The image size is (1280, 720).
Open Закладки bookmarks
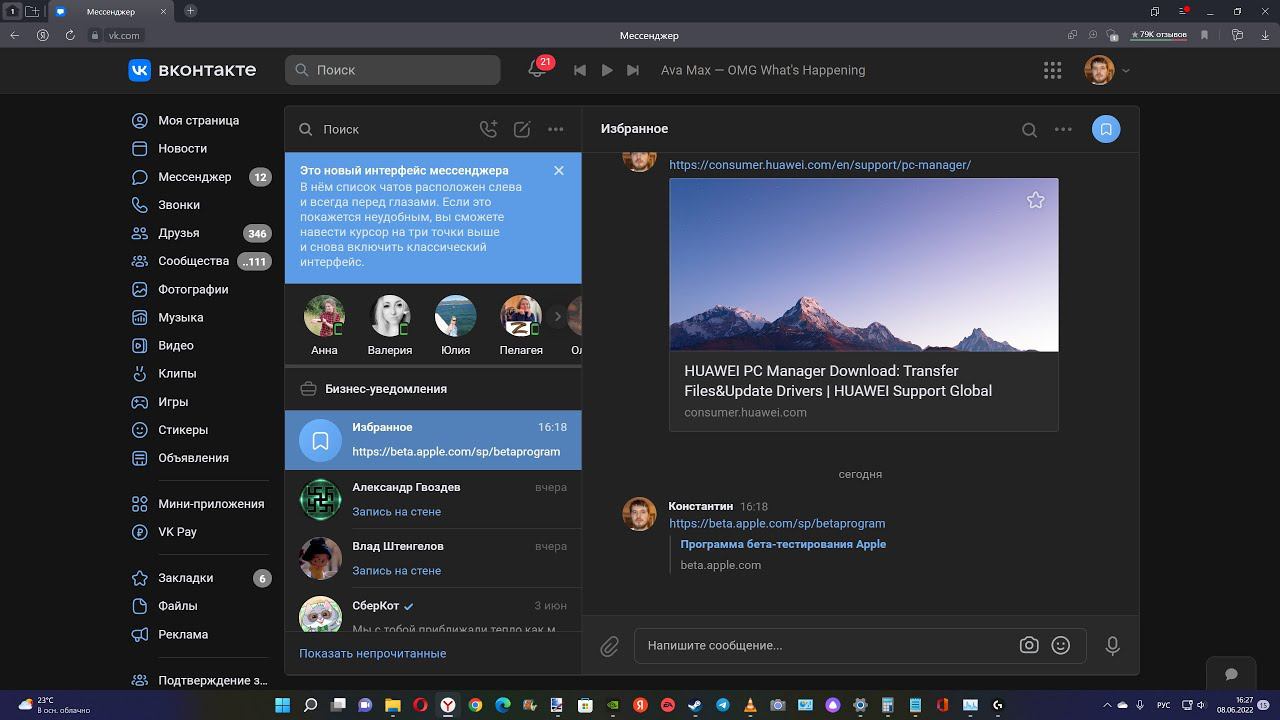[185, 578]
